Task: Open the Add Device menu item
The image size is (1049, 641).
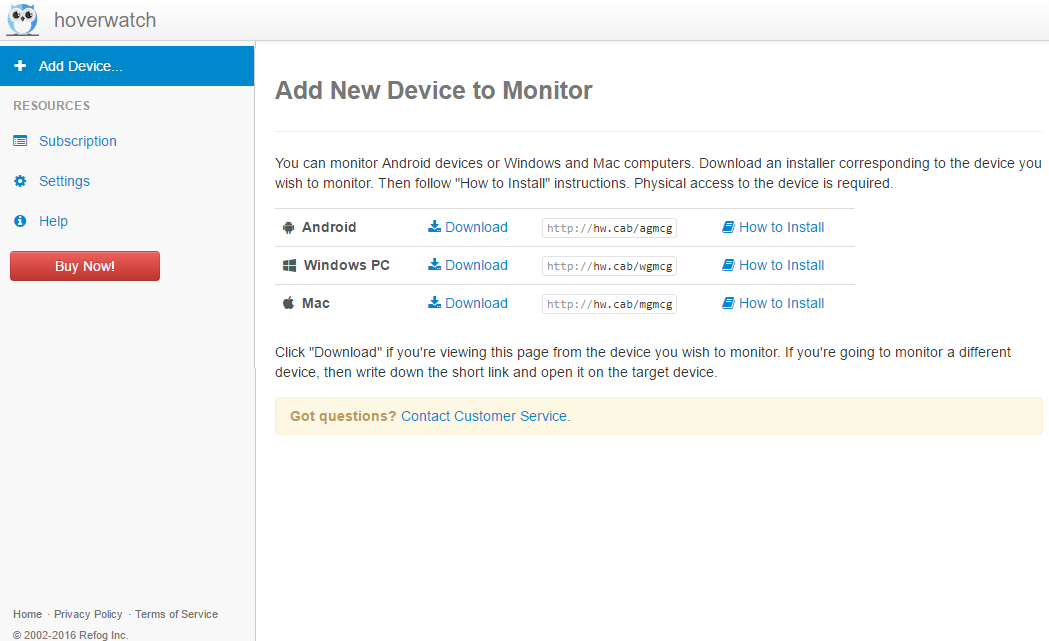Action: [127, 66]
